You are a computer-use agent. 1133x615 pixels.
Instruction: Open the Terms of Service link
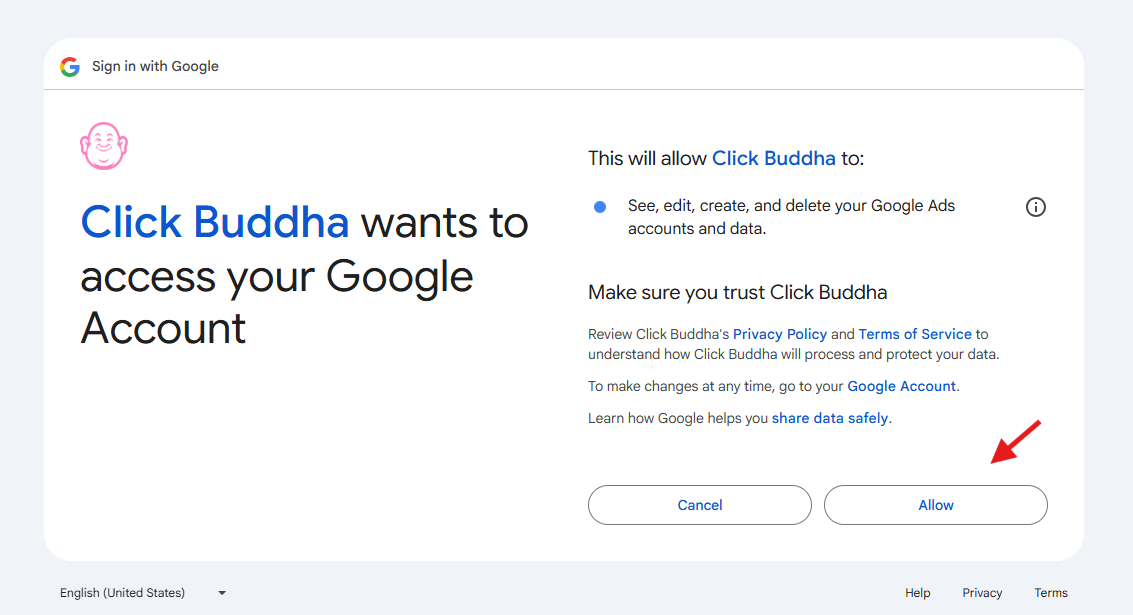[x=915, y=334]
